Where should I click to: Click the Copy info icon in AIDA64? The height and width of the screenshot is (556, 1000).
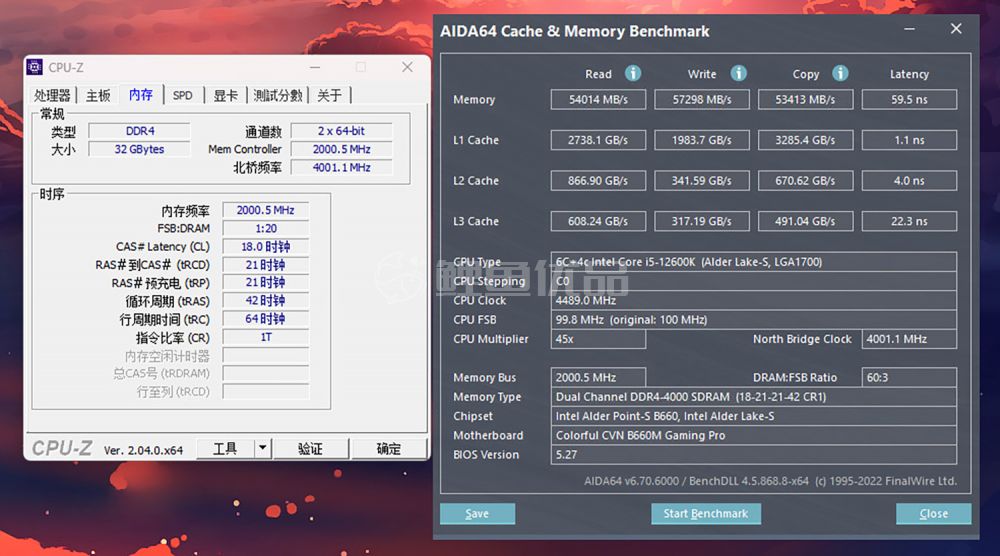pos(841,73)
